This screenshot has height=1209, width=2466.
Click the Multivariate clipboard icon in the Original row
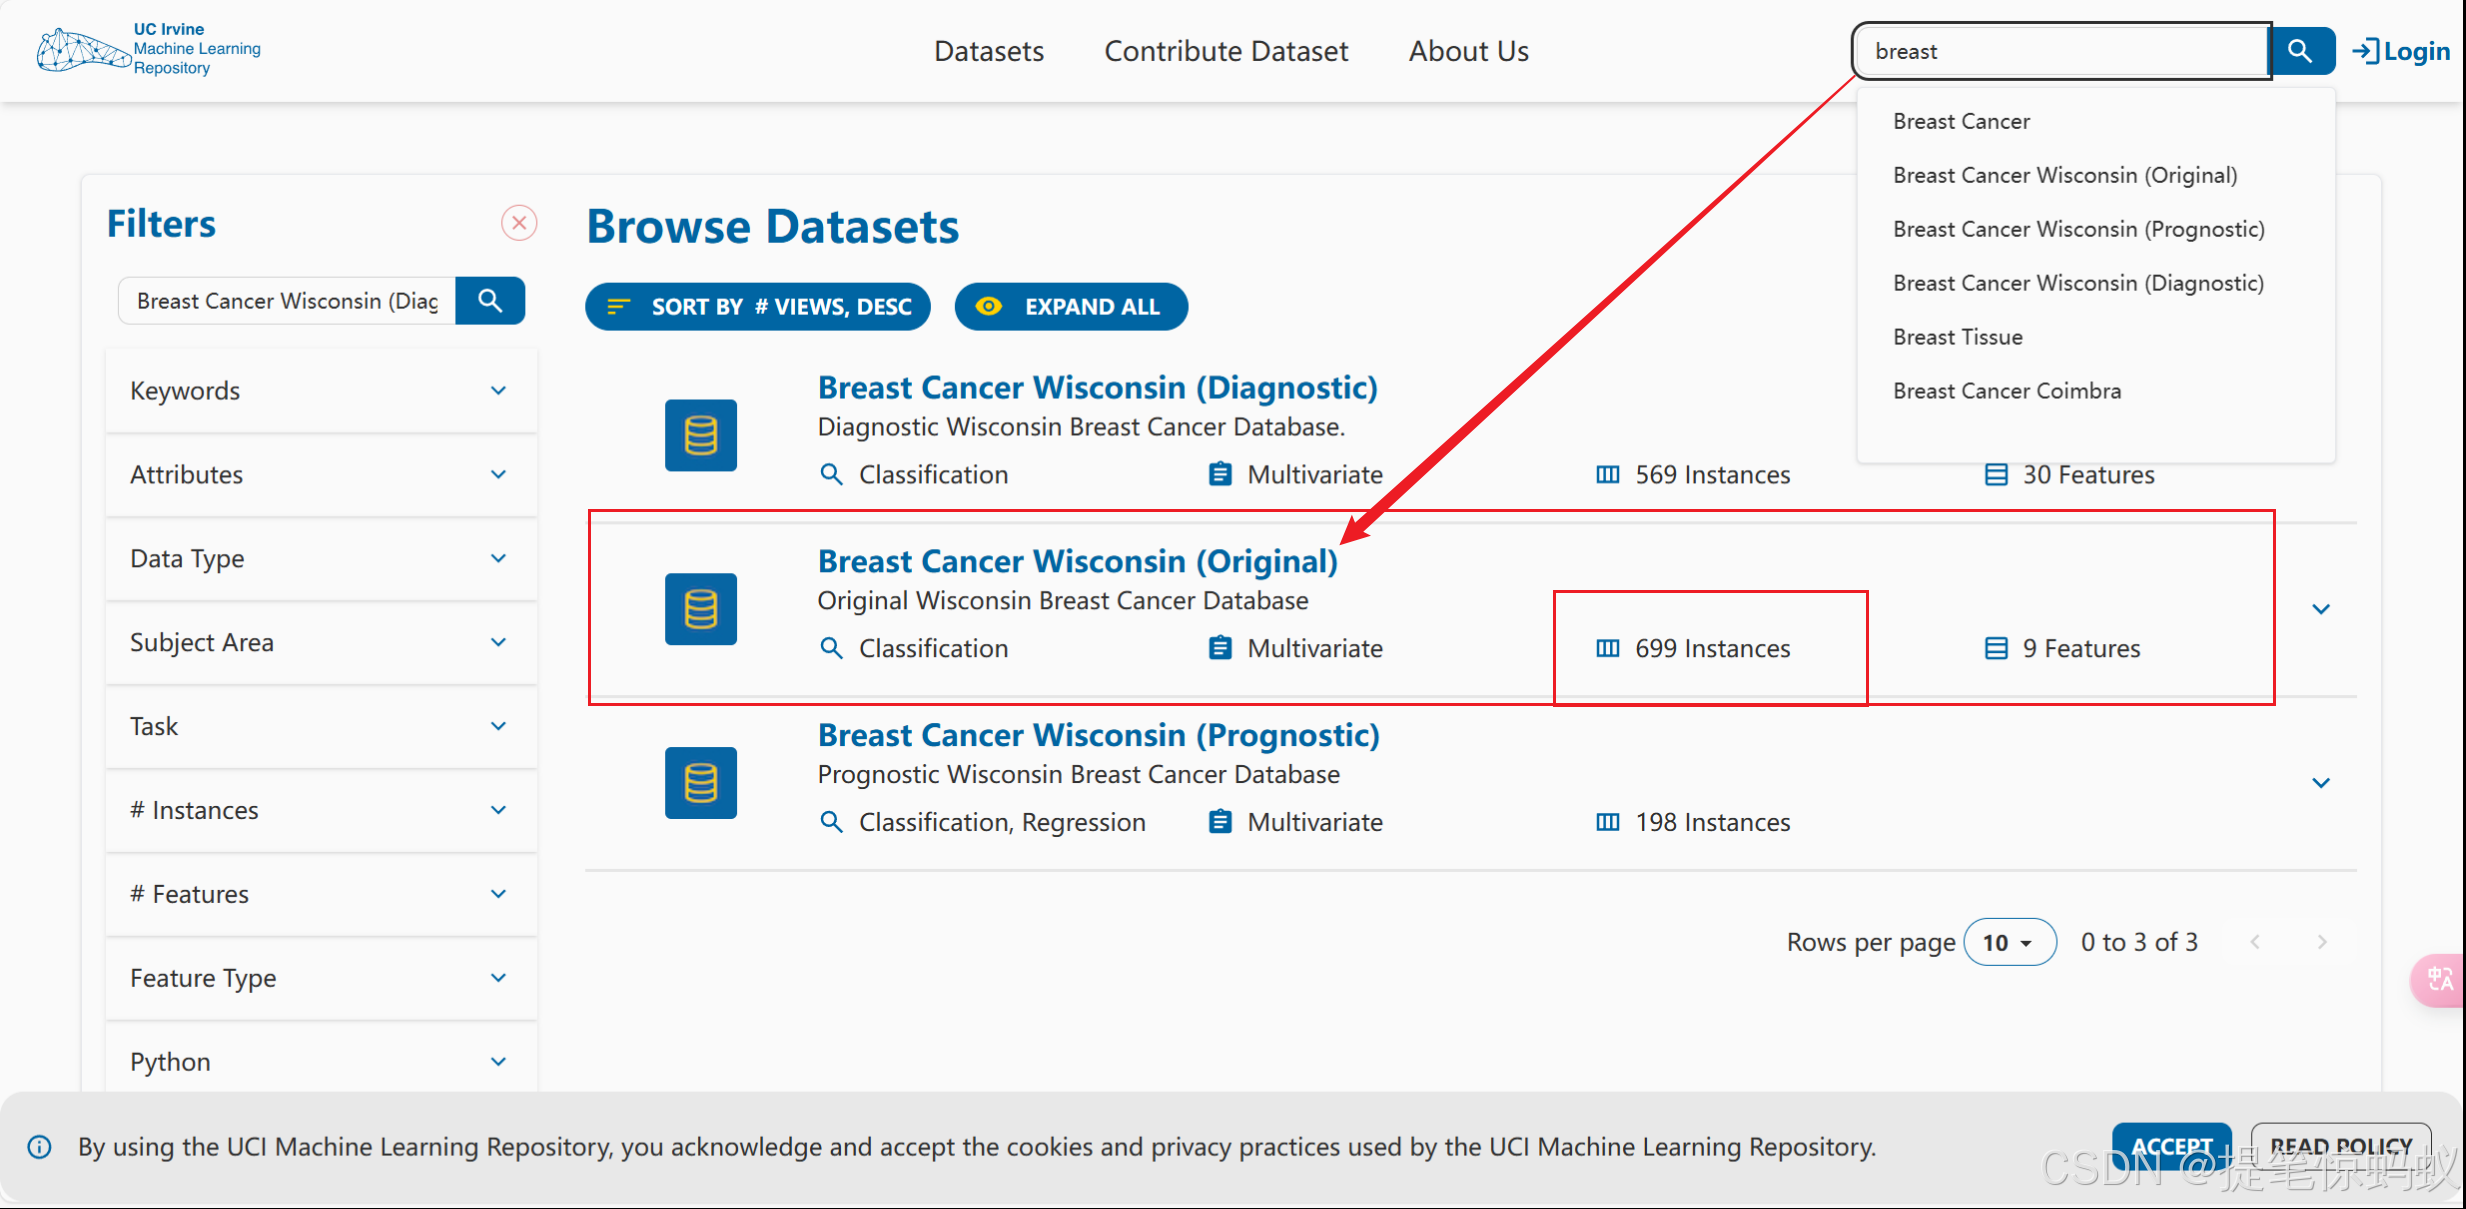(1220, 648)
